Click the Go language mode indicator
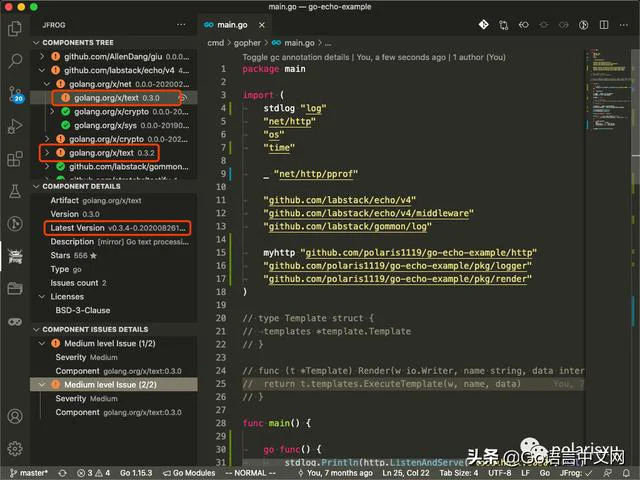 click(x=545, y=473)
